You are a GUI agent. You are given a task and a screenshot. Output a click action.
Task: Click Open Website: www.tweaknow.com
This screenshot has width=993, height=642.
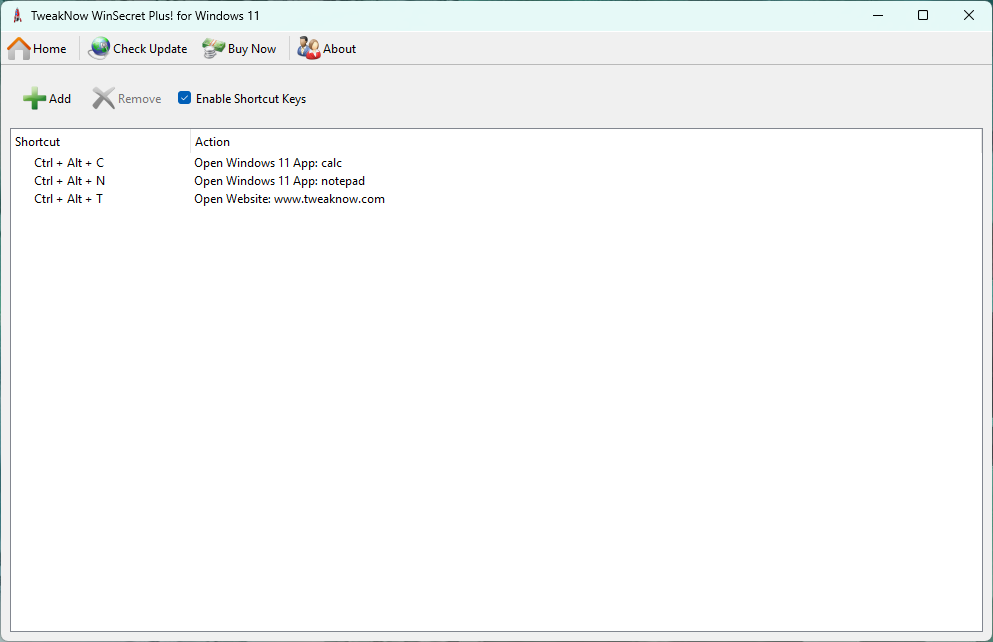289,199
